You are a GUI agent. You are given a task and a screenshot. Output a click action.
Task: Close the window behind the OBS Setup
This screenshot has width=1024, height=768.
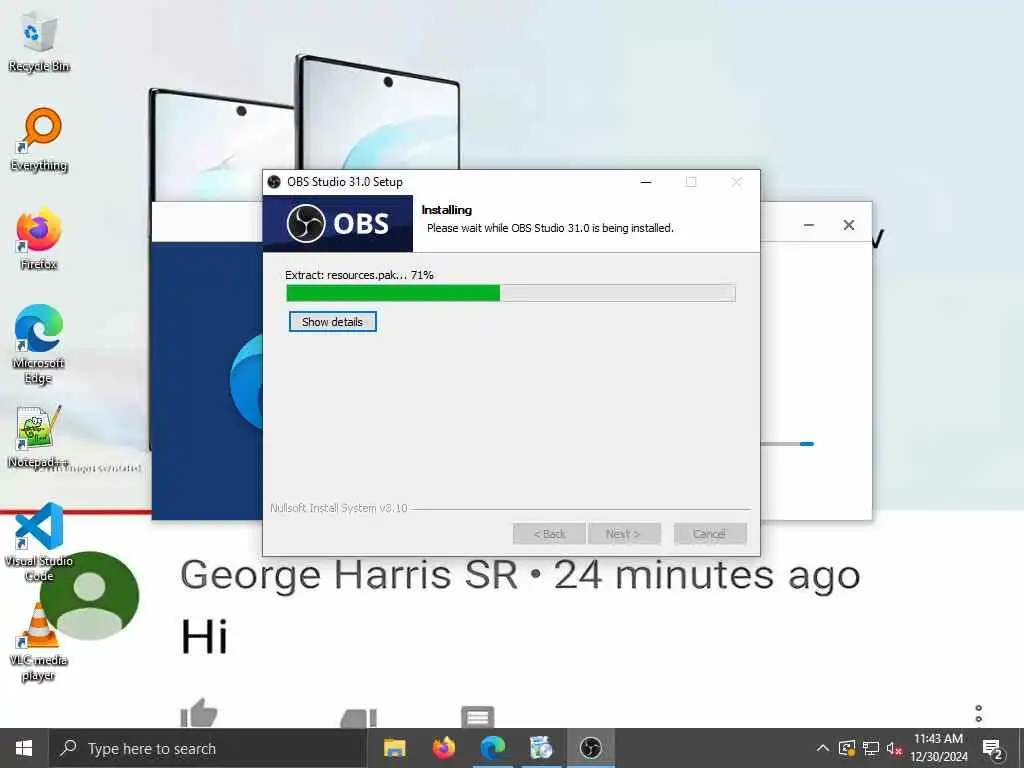pos(848,225)
